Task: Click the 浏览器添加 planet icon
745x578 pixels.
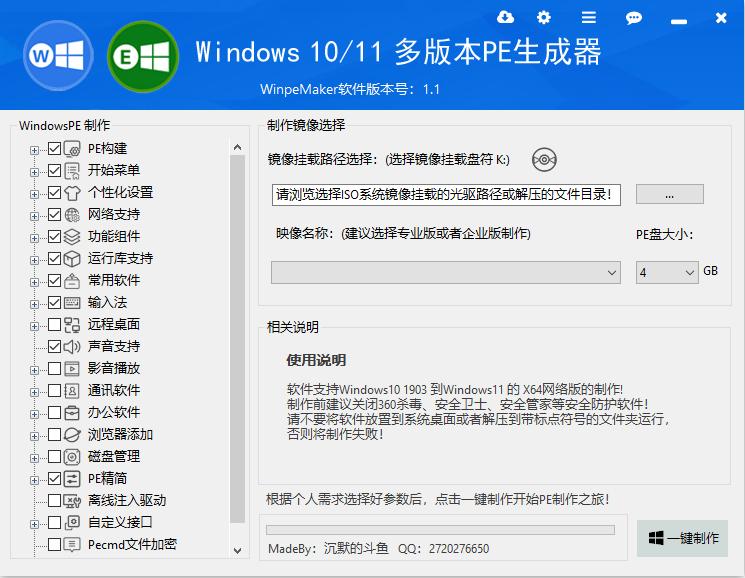Action: tap(72, 435)
